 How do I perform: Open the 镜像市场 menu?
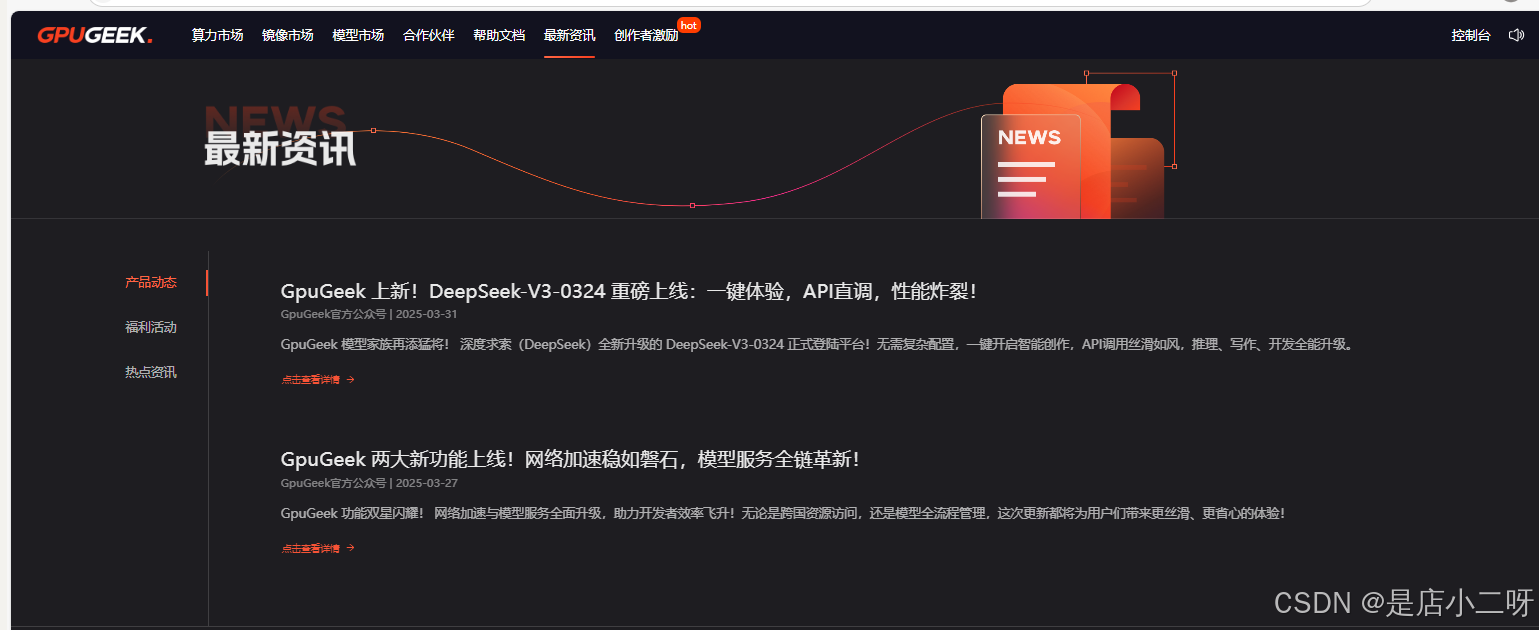click(x=288, y=35)
